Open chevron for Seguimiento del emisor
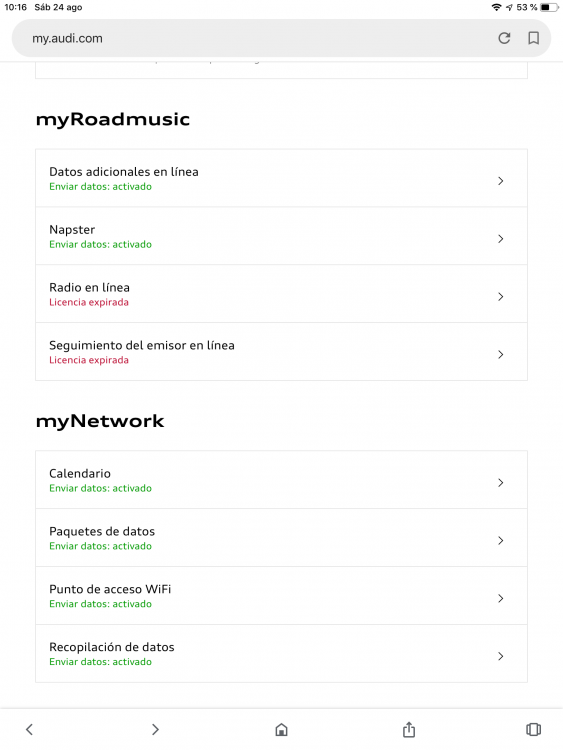Viewport: 563px width, 750px height. tap(500, 354)
